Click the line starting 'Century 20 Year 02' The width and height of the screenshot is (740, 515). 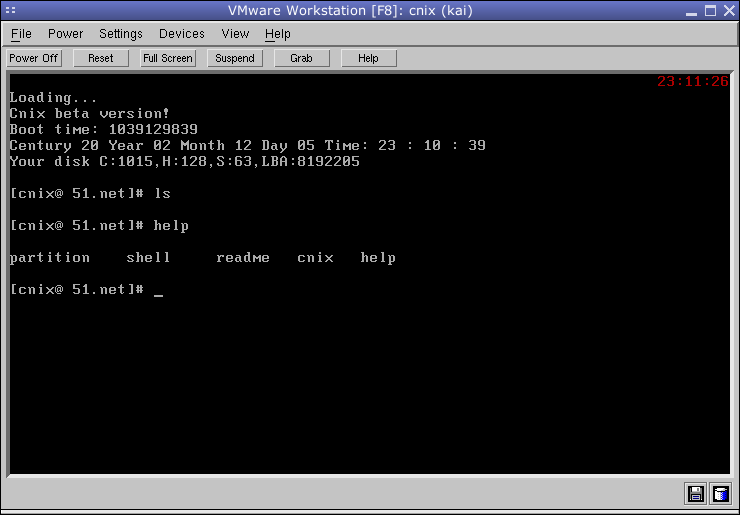tap(247, 145)
